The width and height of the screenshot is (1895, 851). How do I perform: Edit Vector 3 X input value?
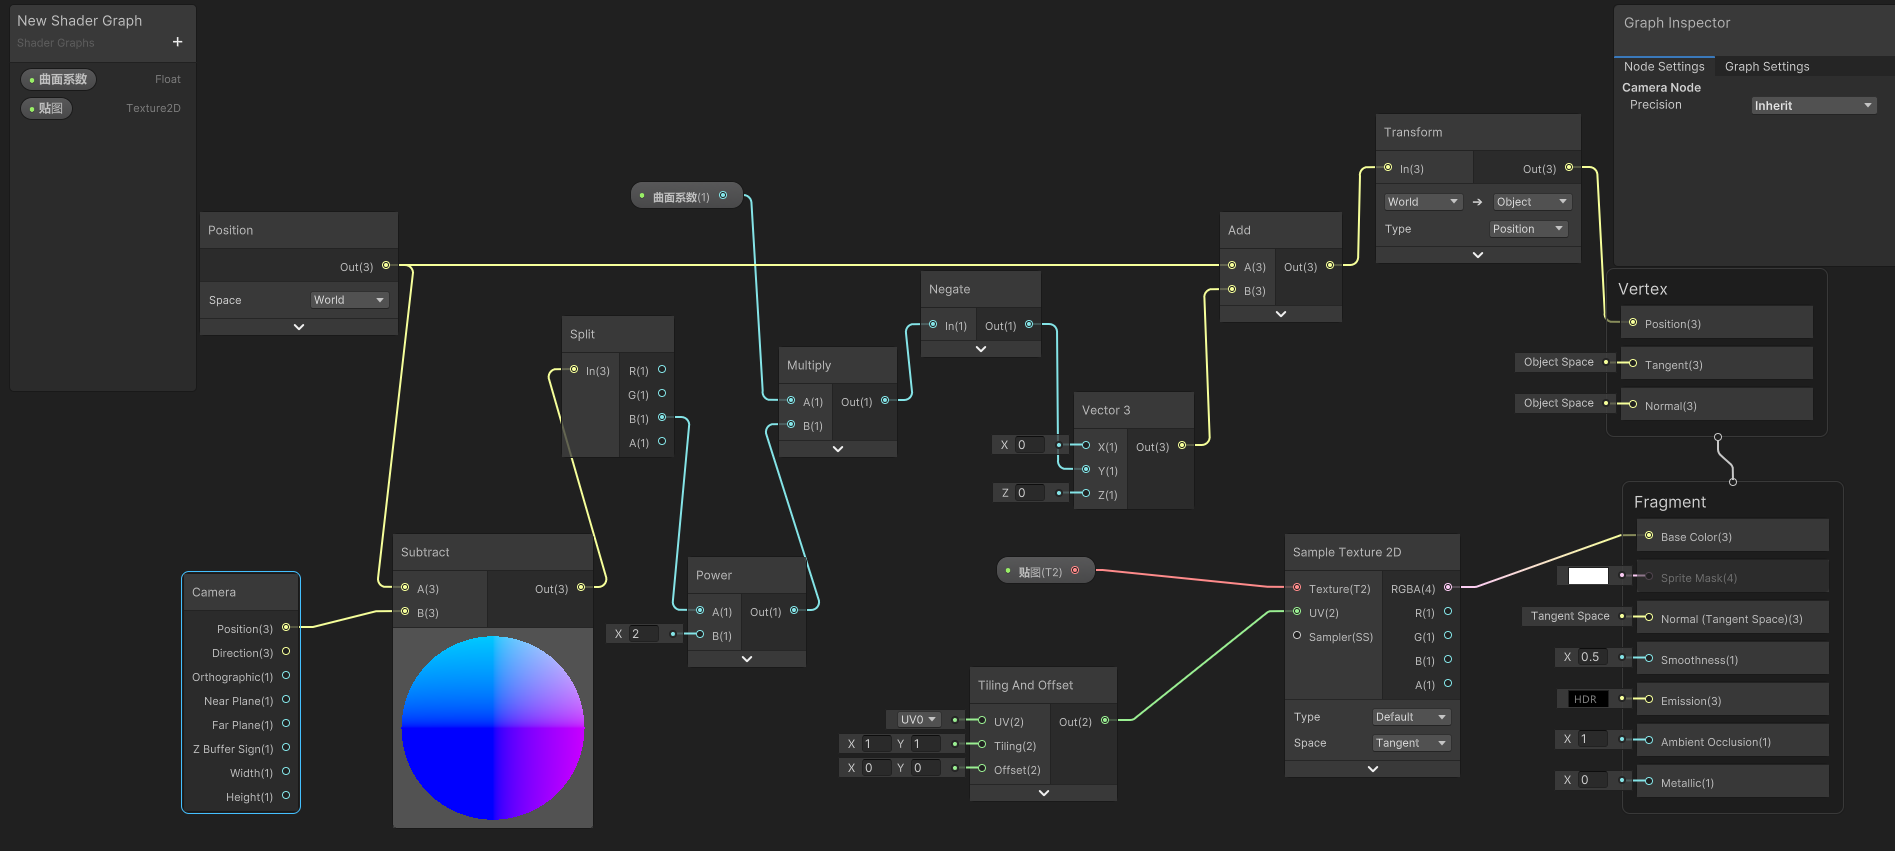tap(1030, 445)
